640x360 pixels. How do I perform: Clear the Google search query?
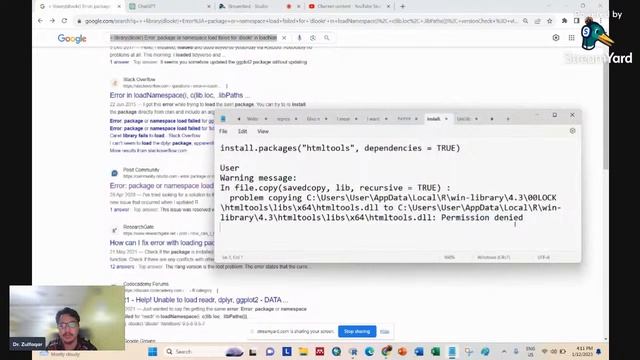pos(284,38)
